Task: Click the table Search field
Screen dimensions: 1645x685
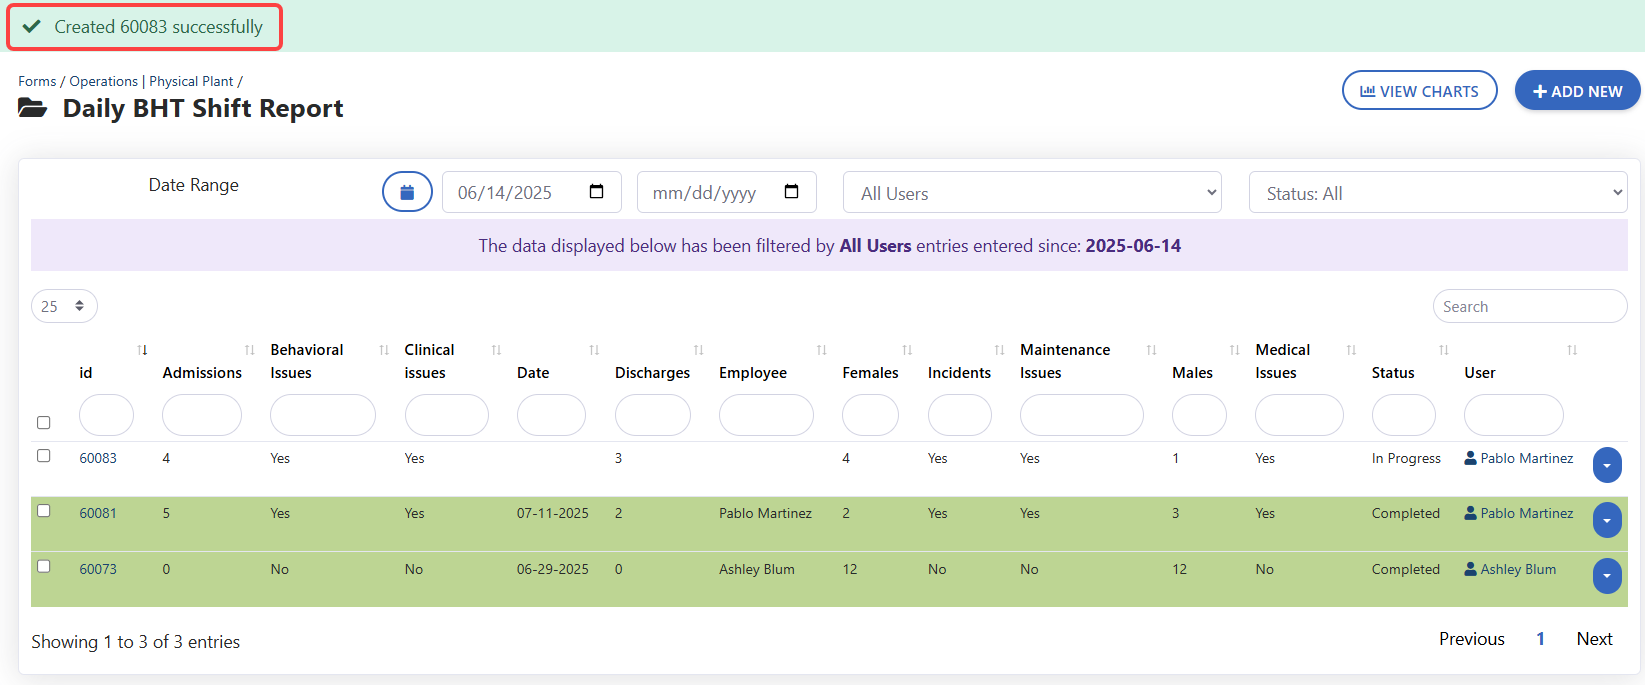Action: tap(1528, 307)
